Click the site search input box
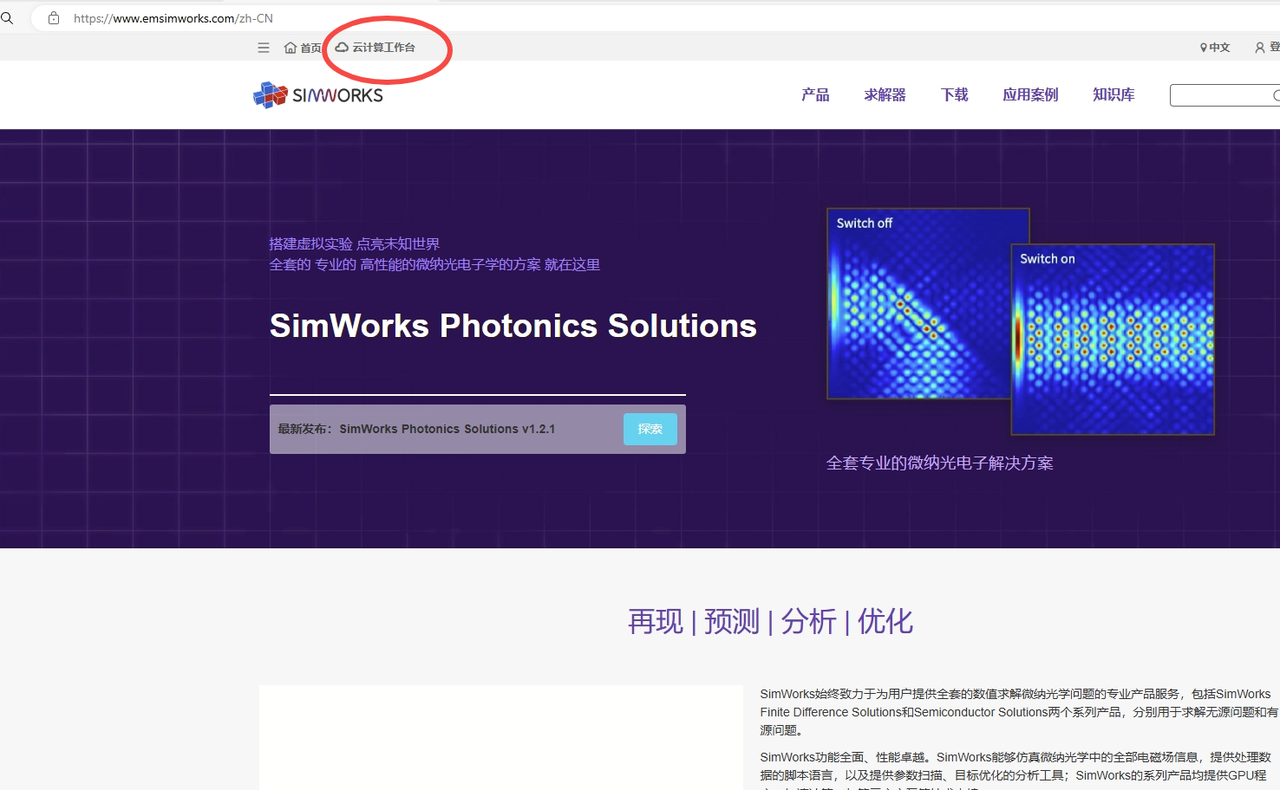Viewport: 1280px width, 790px height. tap(1225, 95)
